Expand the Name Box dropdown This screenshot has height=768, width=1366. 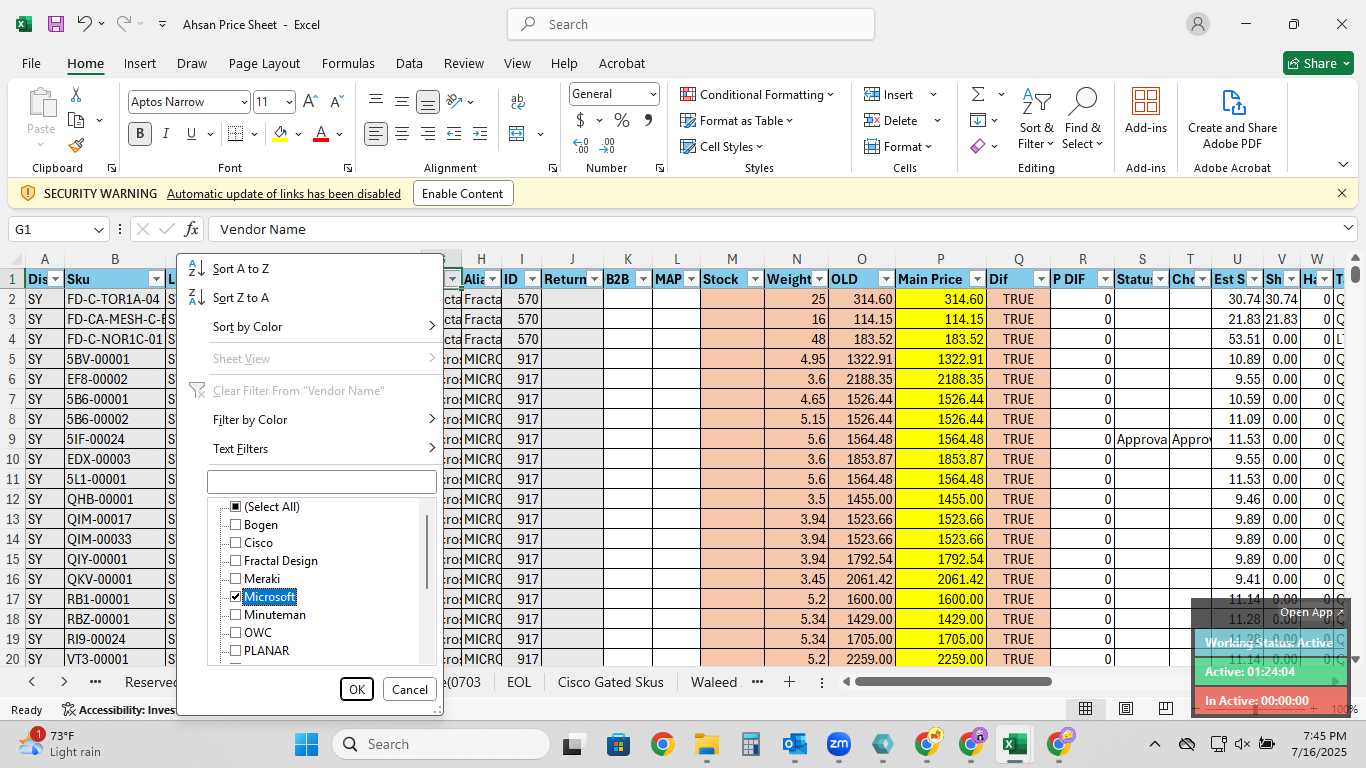(x=98, y=230)
